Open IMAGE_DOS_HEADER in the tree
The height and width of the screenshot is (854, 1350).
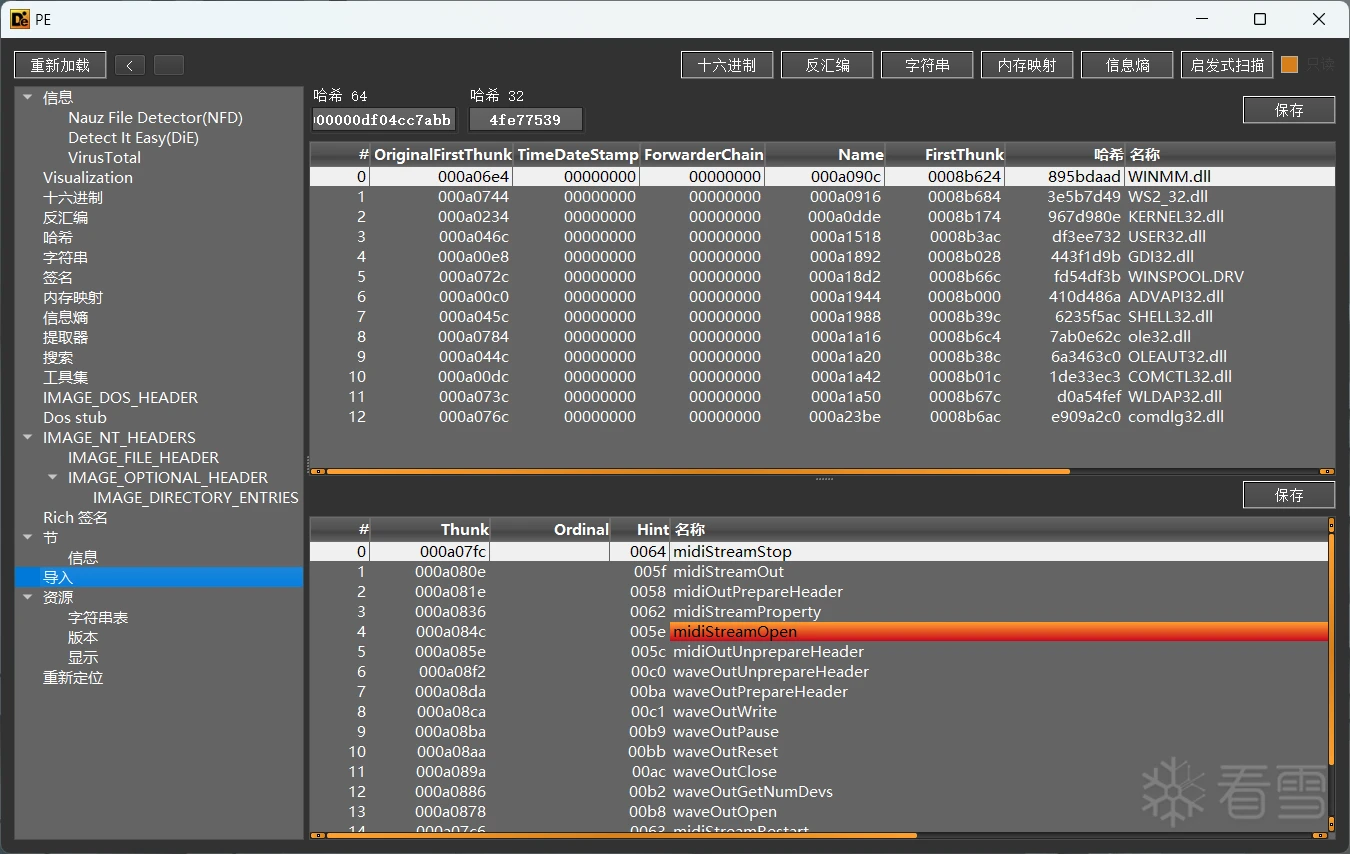coord(120,397)
